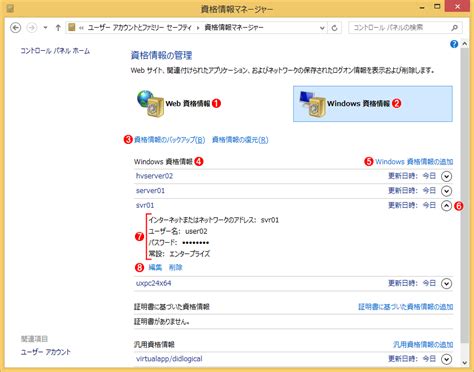Image resolution: width=474 pixels, height=372 pixels.
Task: Go up one folder level
Action: click(58, 28)
